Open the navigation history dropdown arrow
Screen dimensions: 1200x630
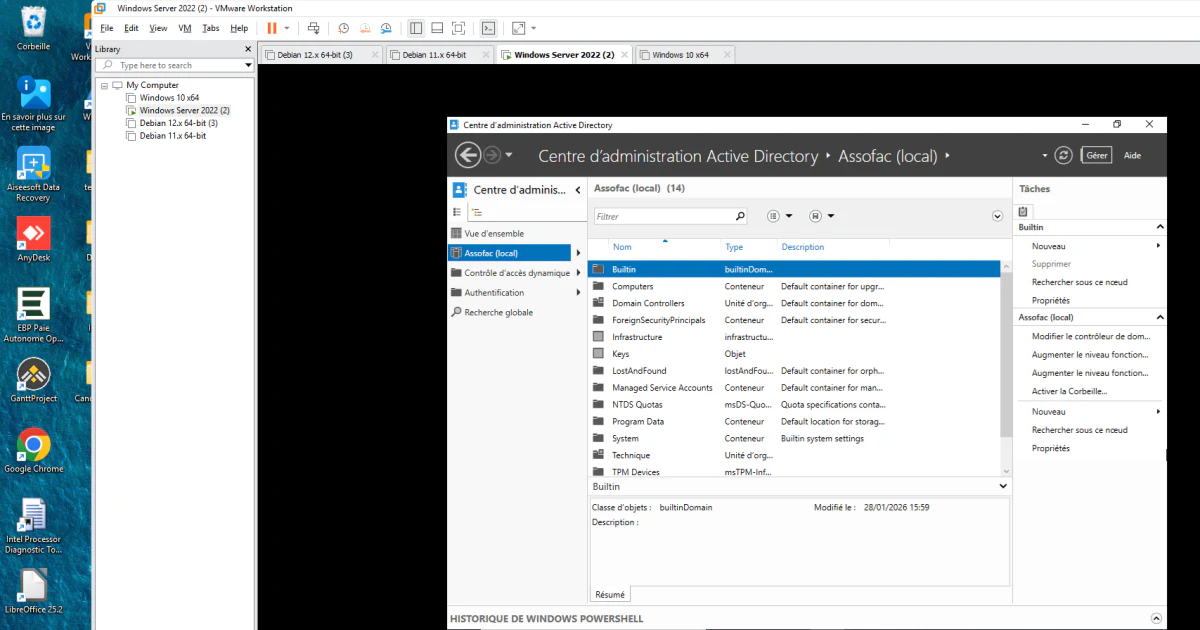pos(509,155)
